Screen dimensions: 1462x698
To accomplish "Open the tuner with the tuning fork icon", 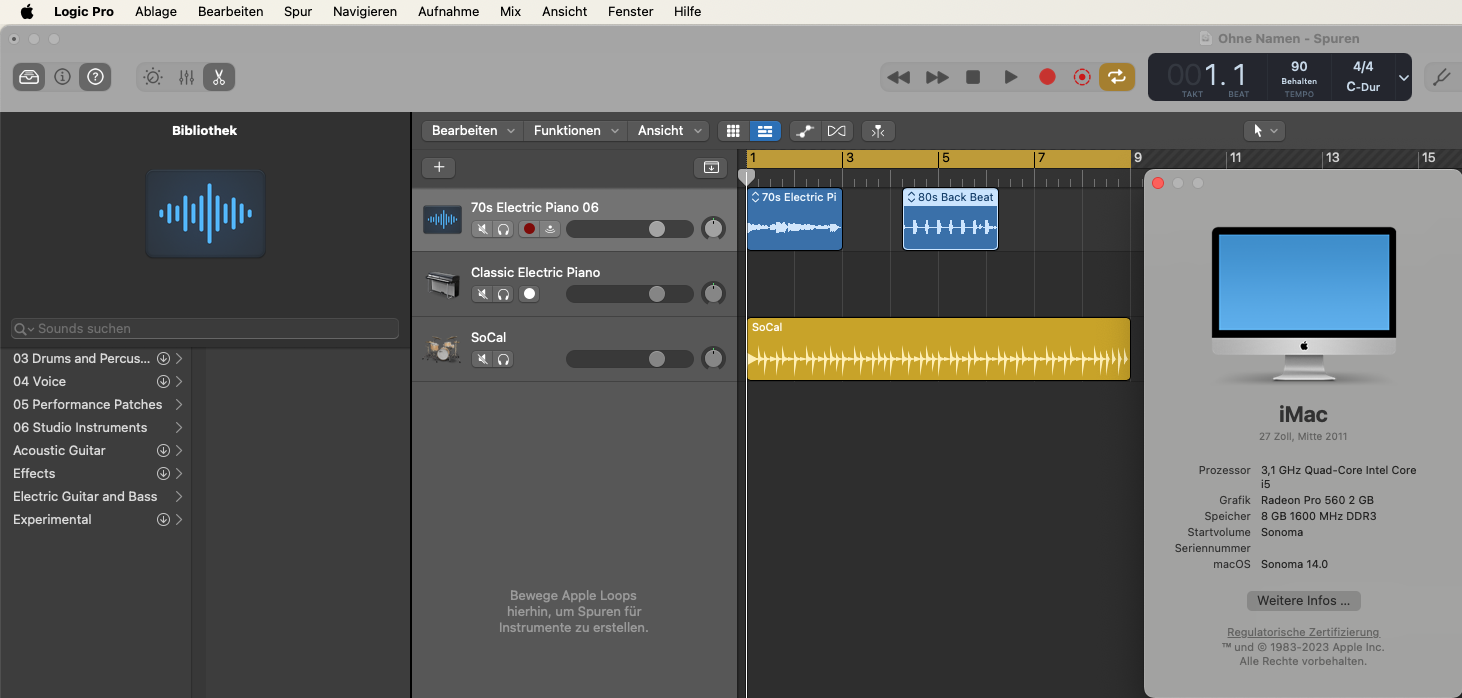I will [1442, 77].
